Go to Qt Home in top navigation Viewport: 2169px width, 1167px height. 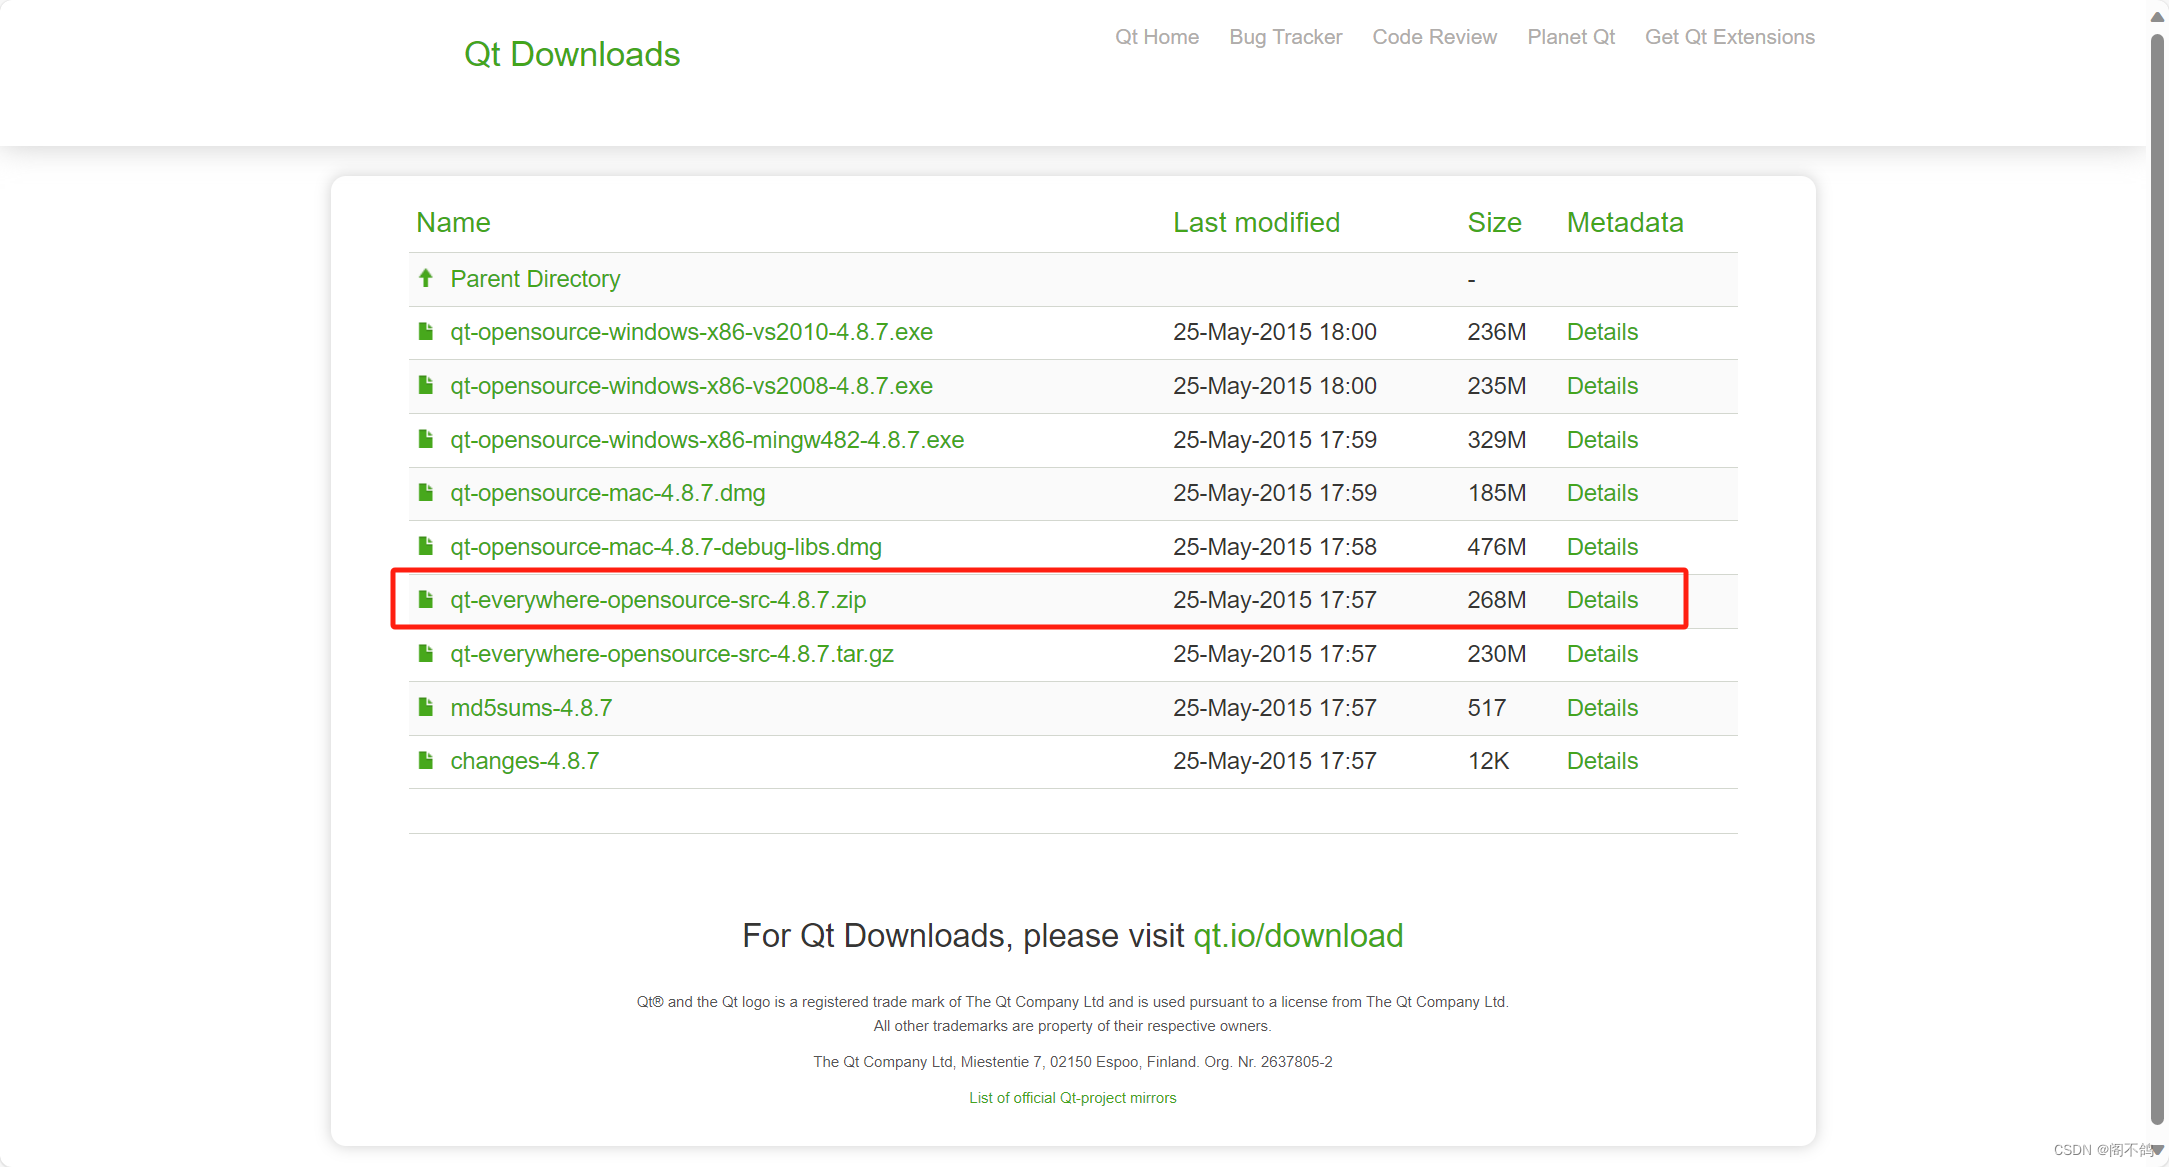coord(1157,37)
